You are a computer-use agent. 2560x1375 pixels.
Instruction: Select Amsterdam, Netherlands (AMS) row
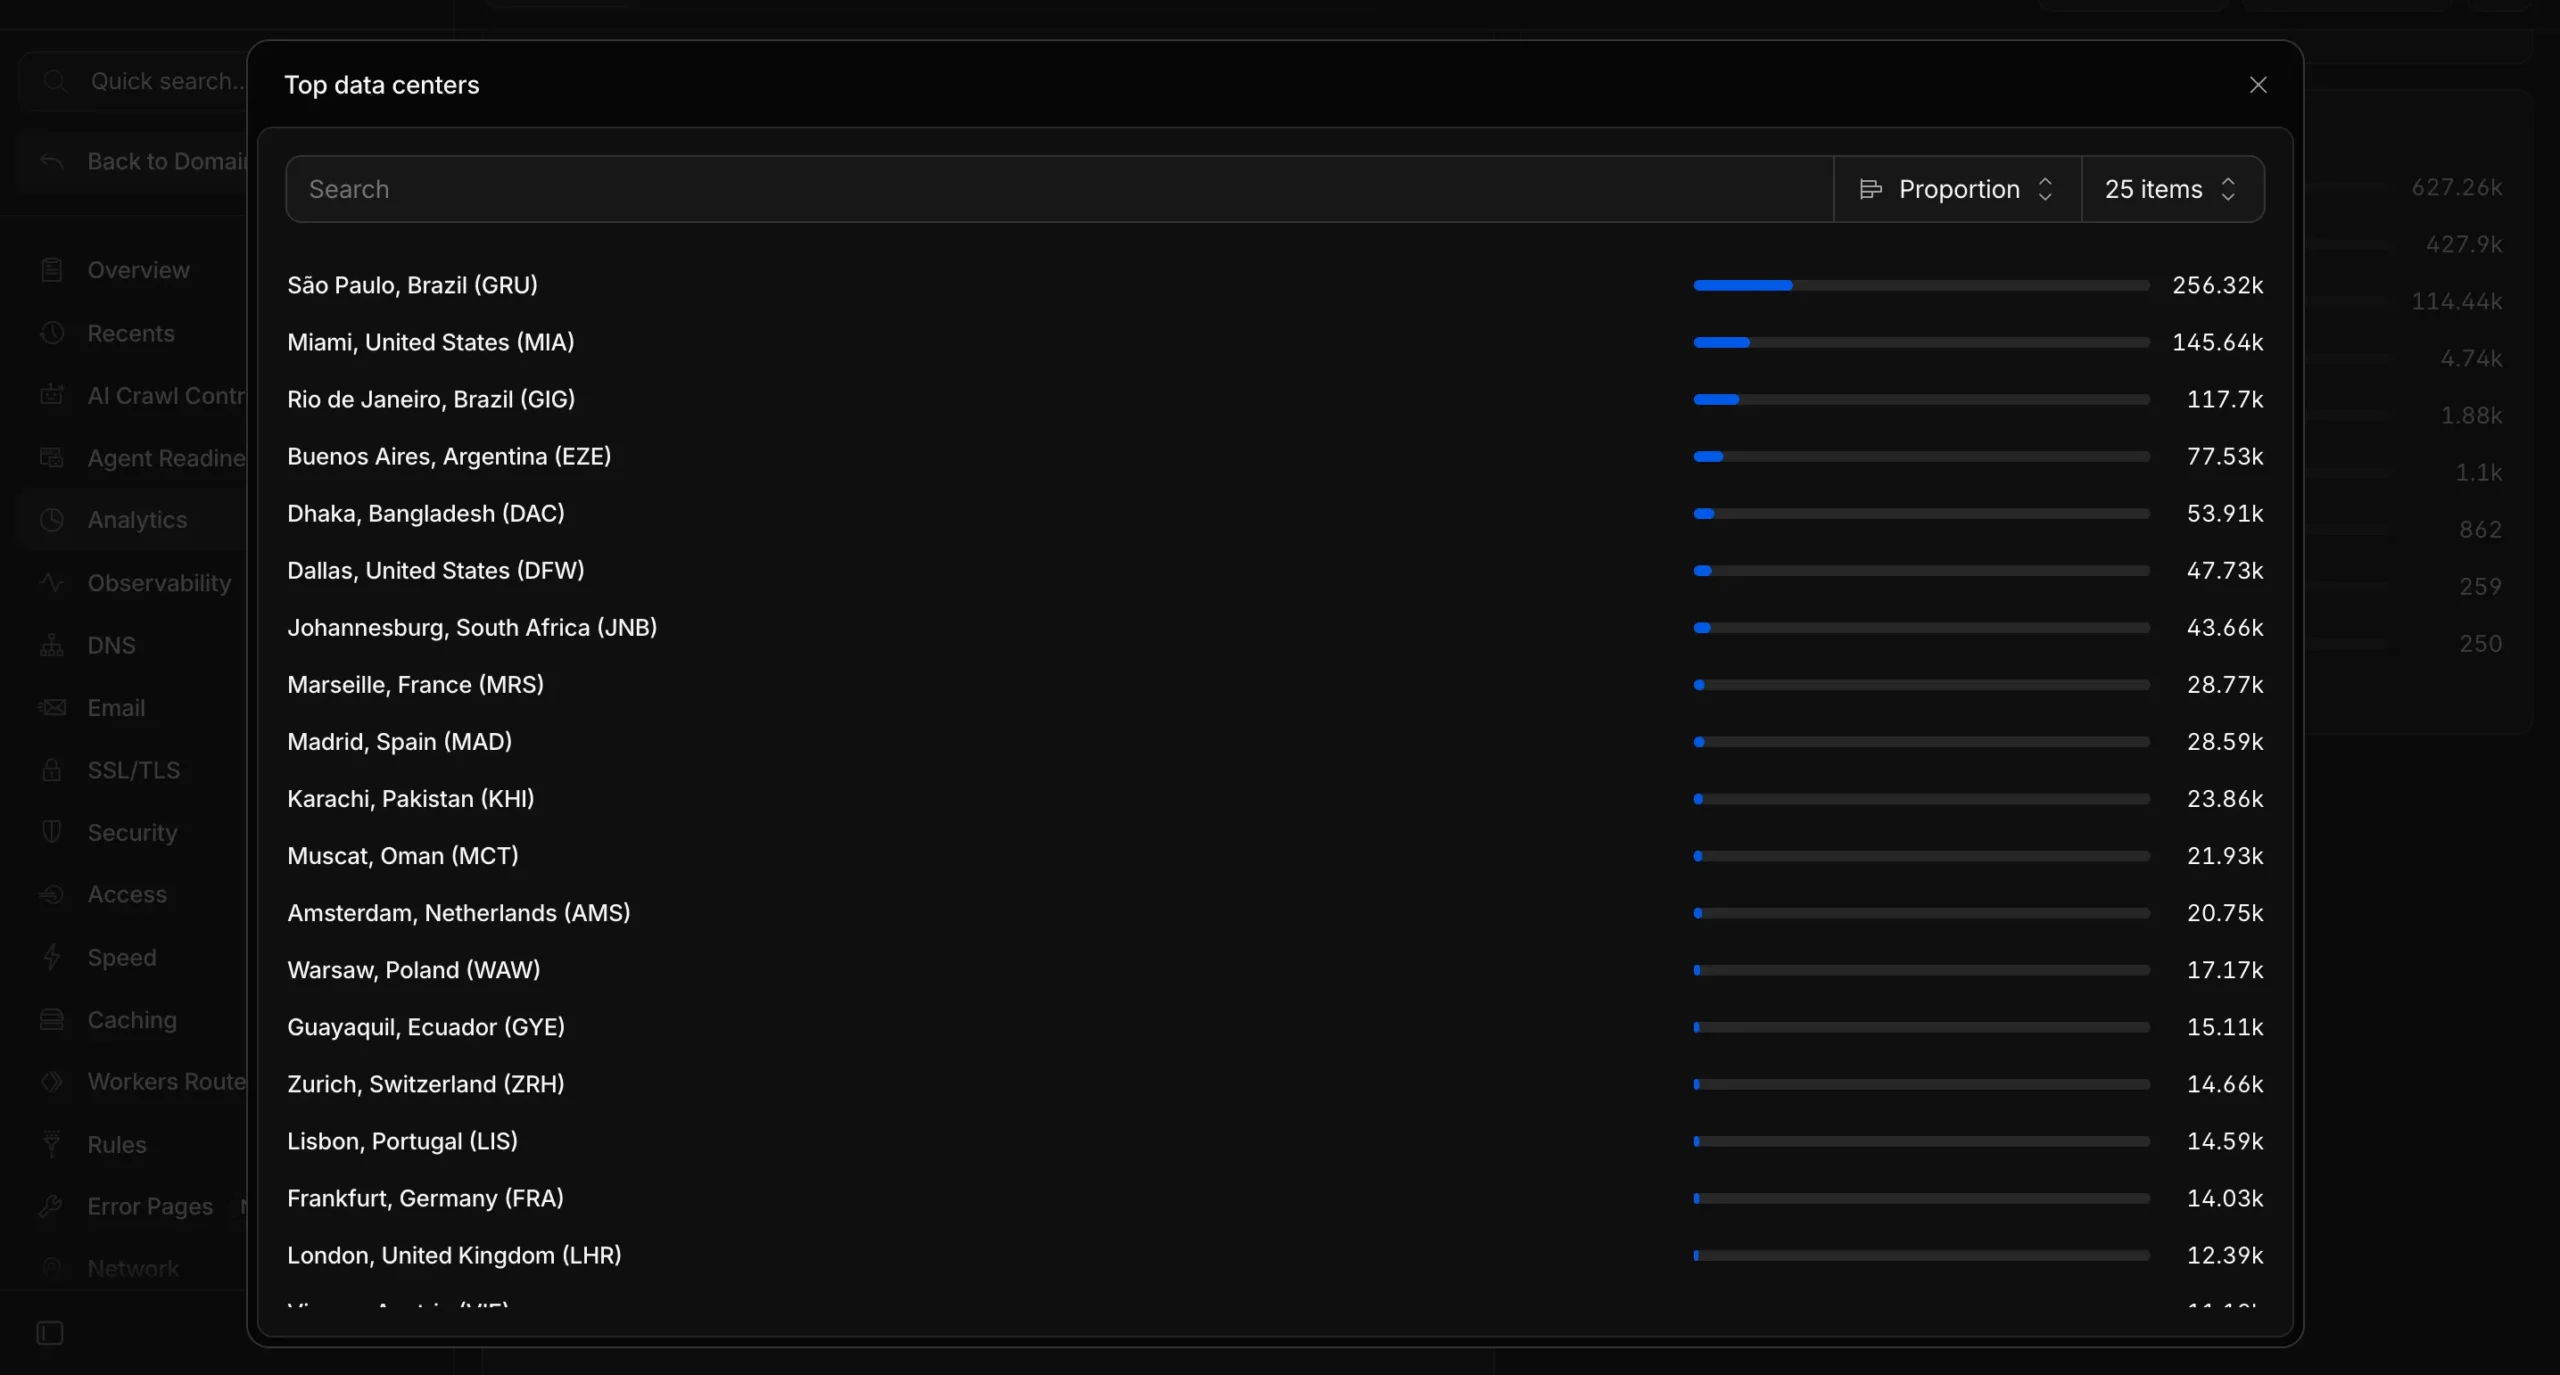point(1275,913)
